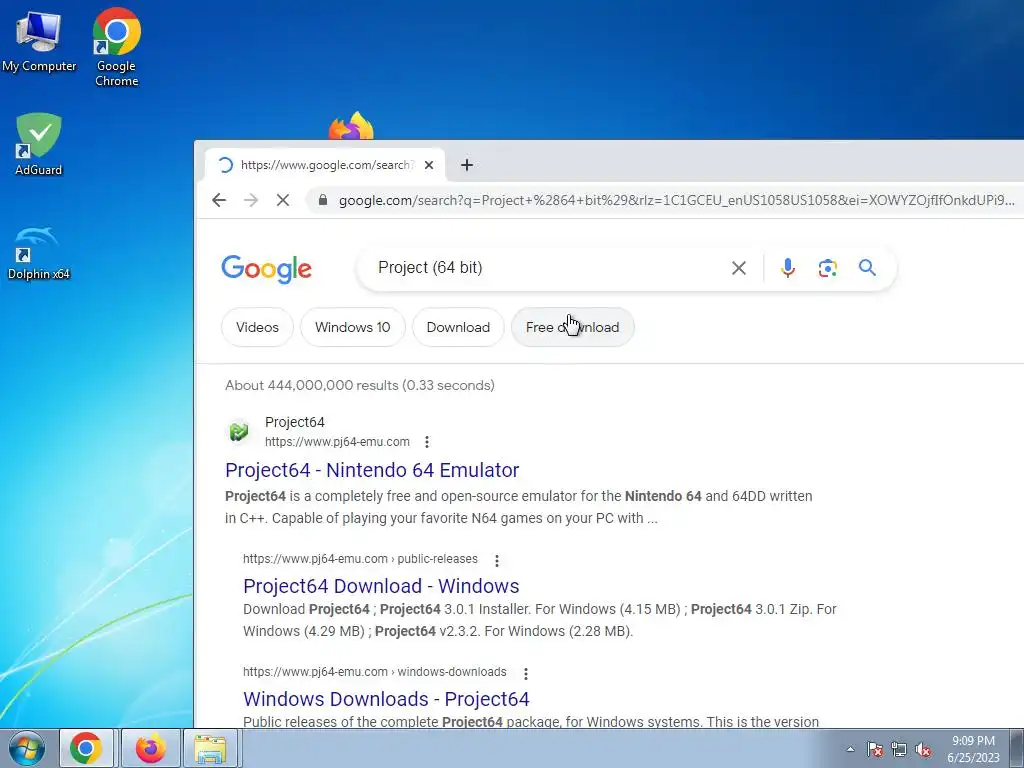1024x768 pixels.
Task: Click the Project64 site name text
Action: 295,422
